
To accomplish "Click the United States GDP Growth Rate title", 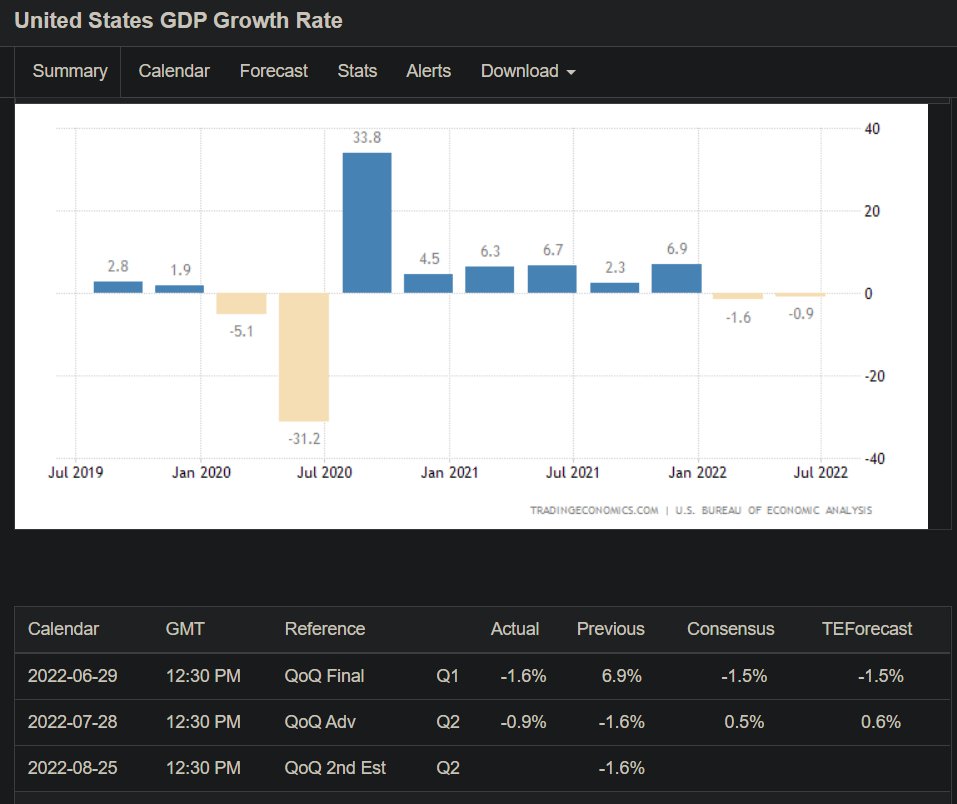I will coord(178,21).
